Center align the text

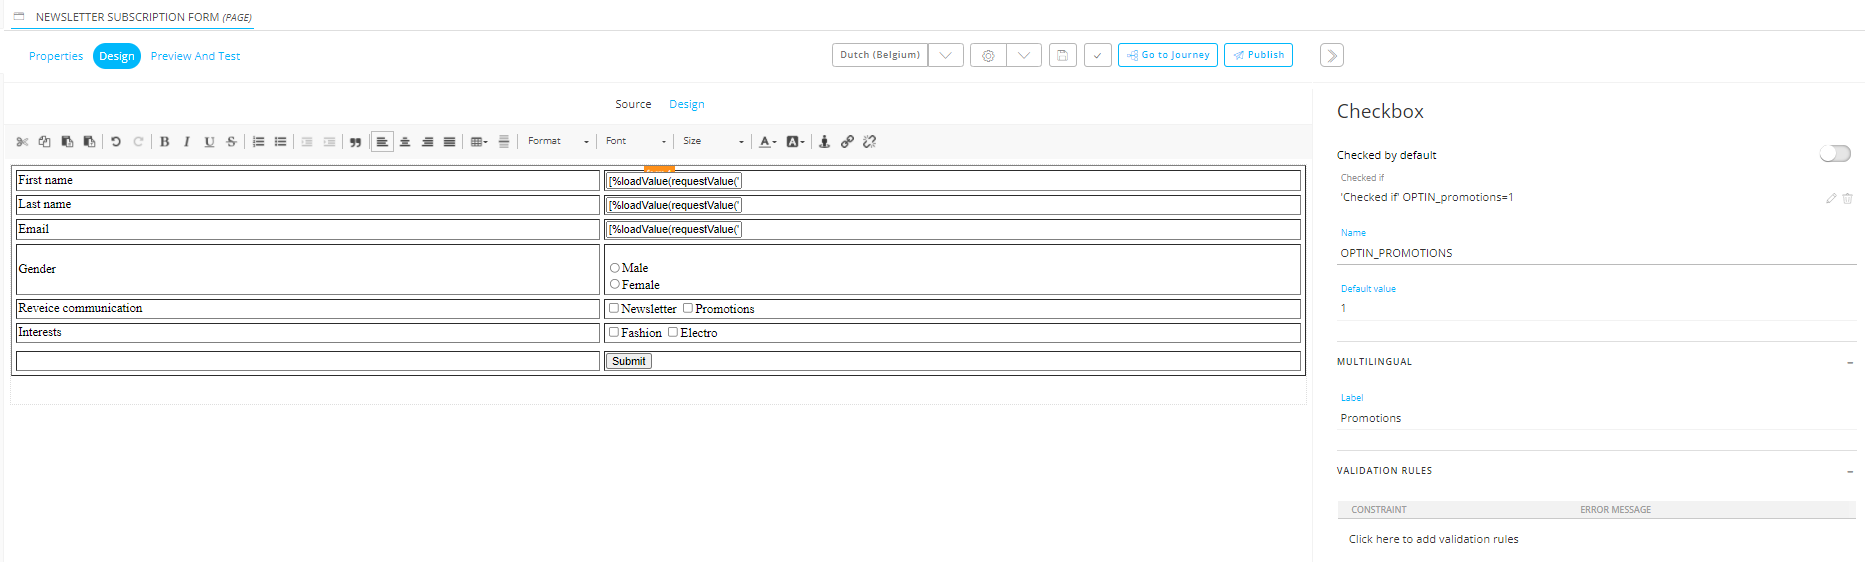coord(405,142)
